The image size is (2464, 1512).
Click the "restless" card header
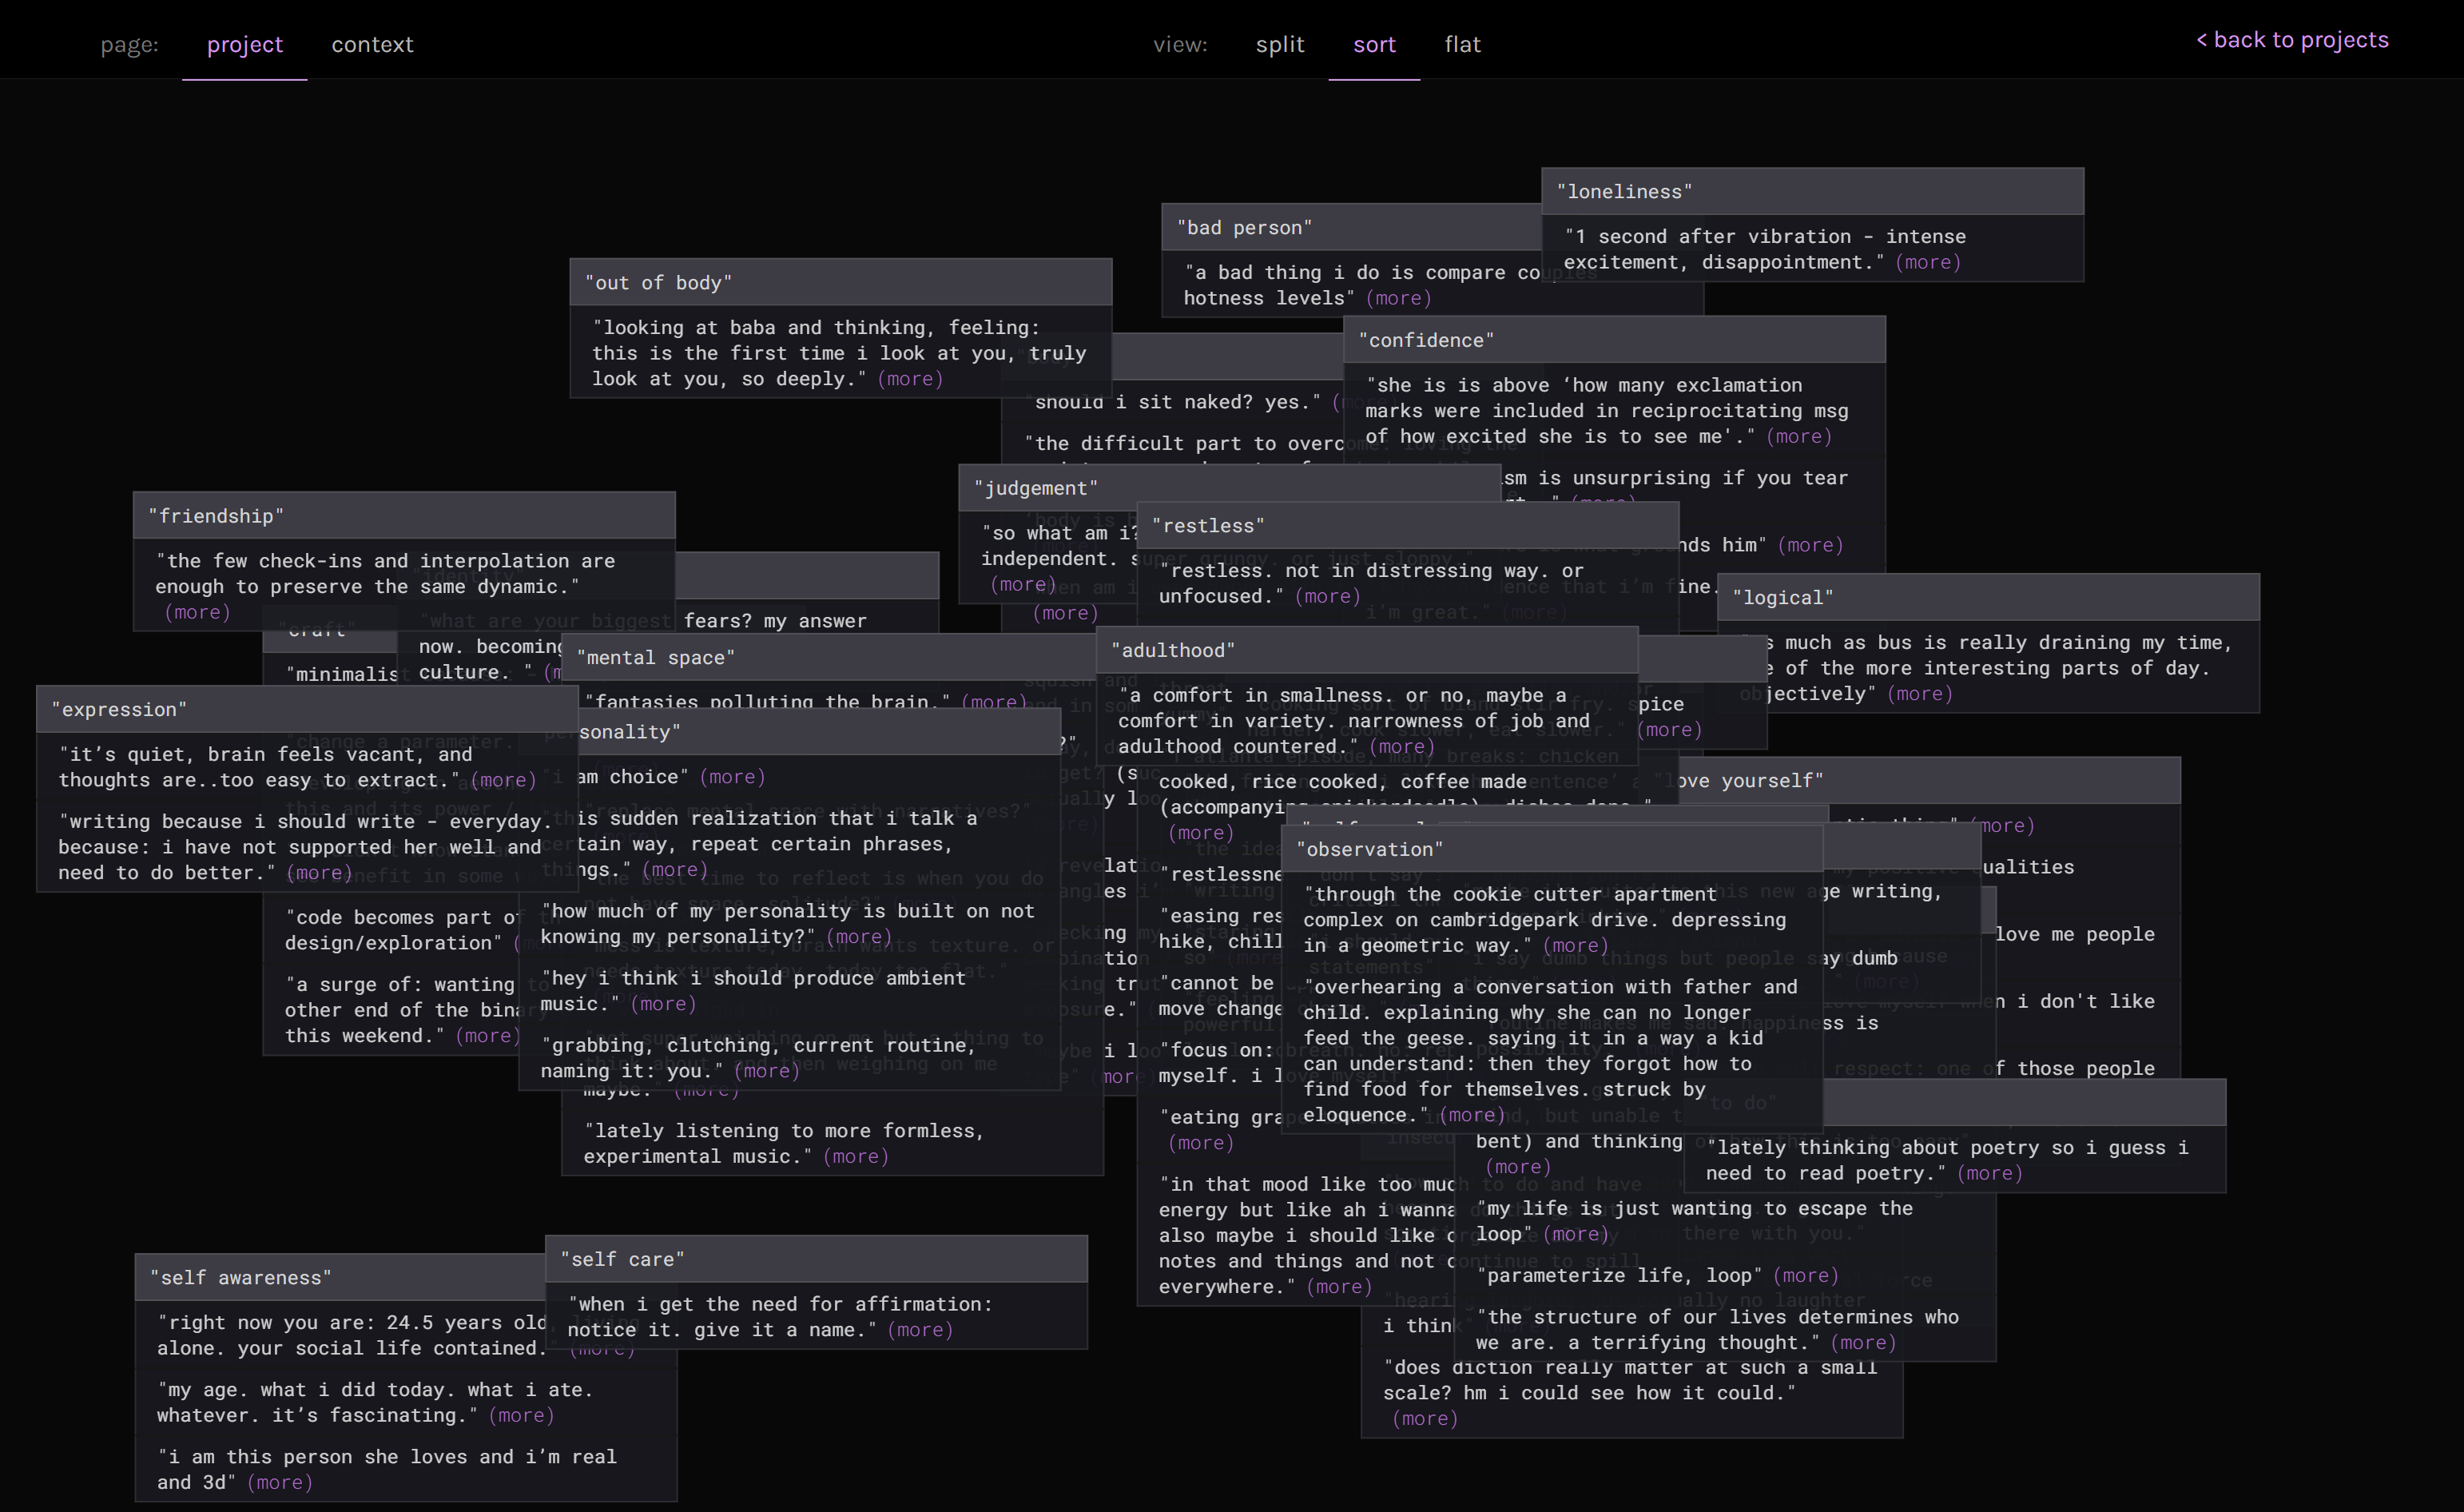click(1407, 525)
